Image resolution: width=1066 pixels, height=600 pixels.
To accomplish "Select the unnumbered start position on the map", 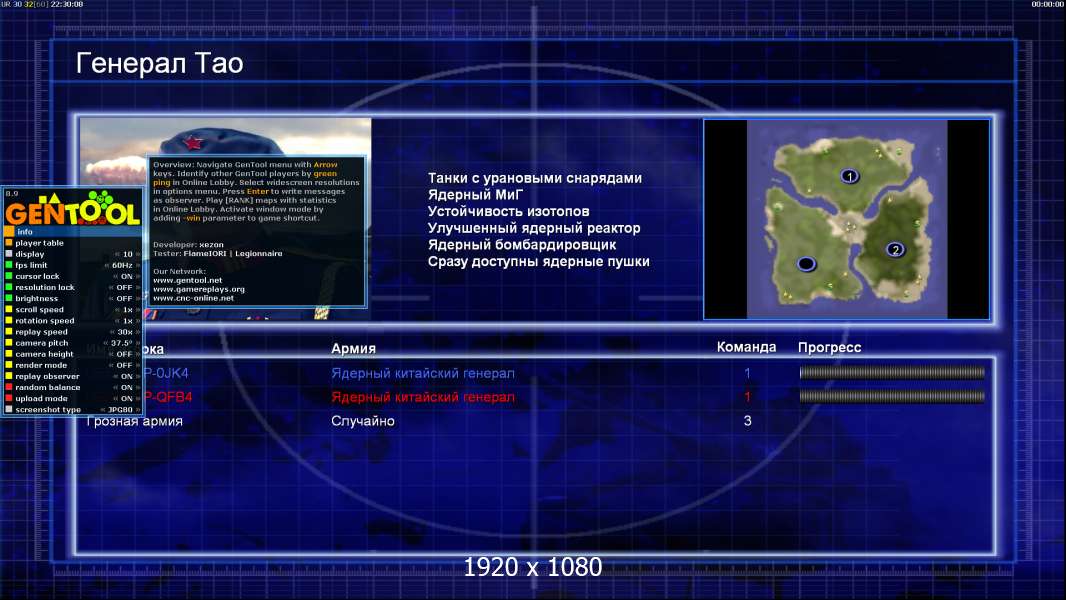I will pos(806,264).
